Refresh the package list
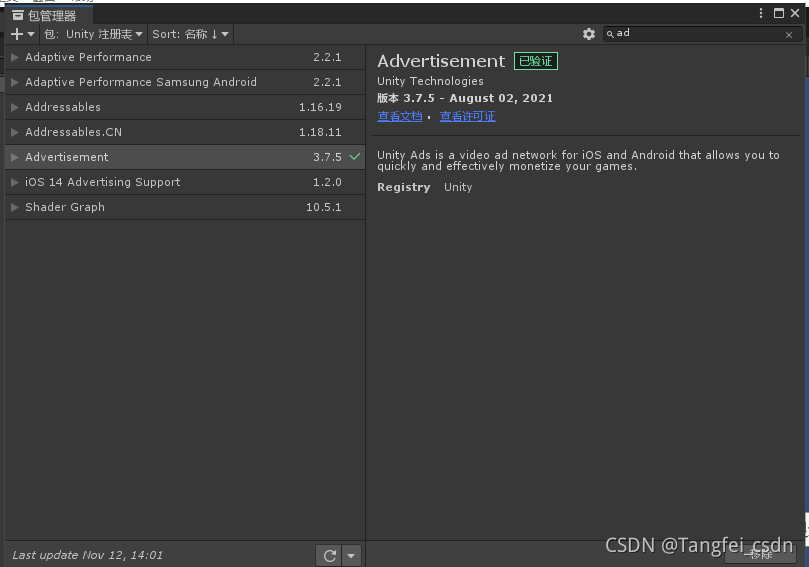Screen dimensions: 809x567 coord(330,556)
